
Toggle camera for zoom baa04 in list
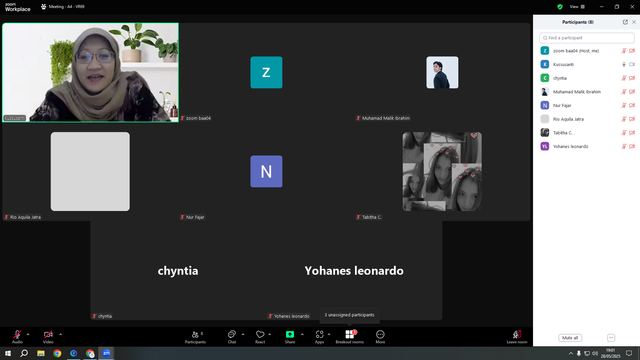(632, 51)
